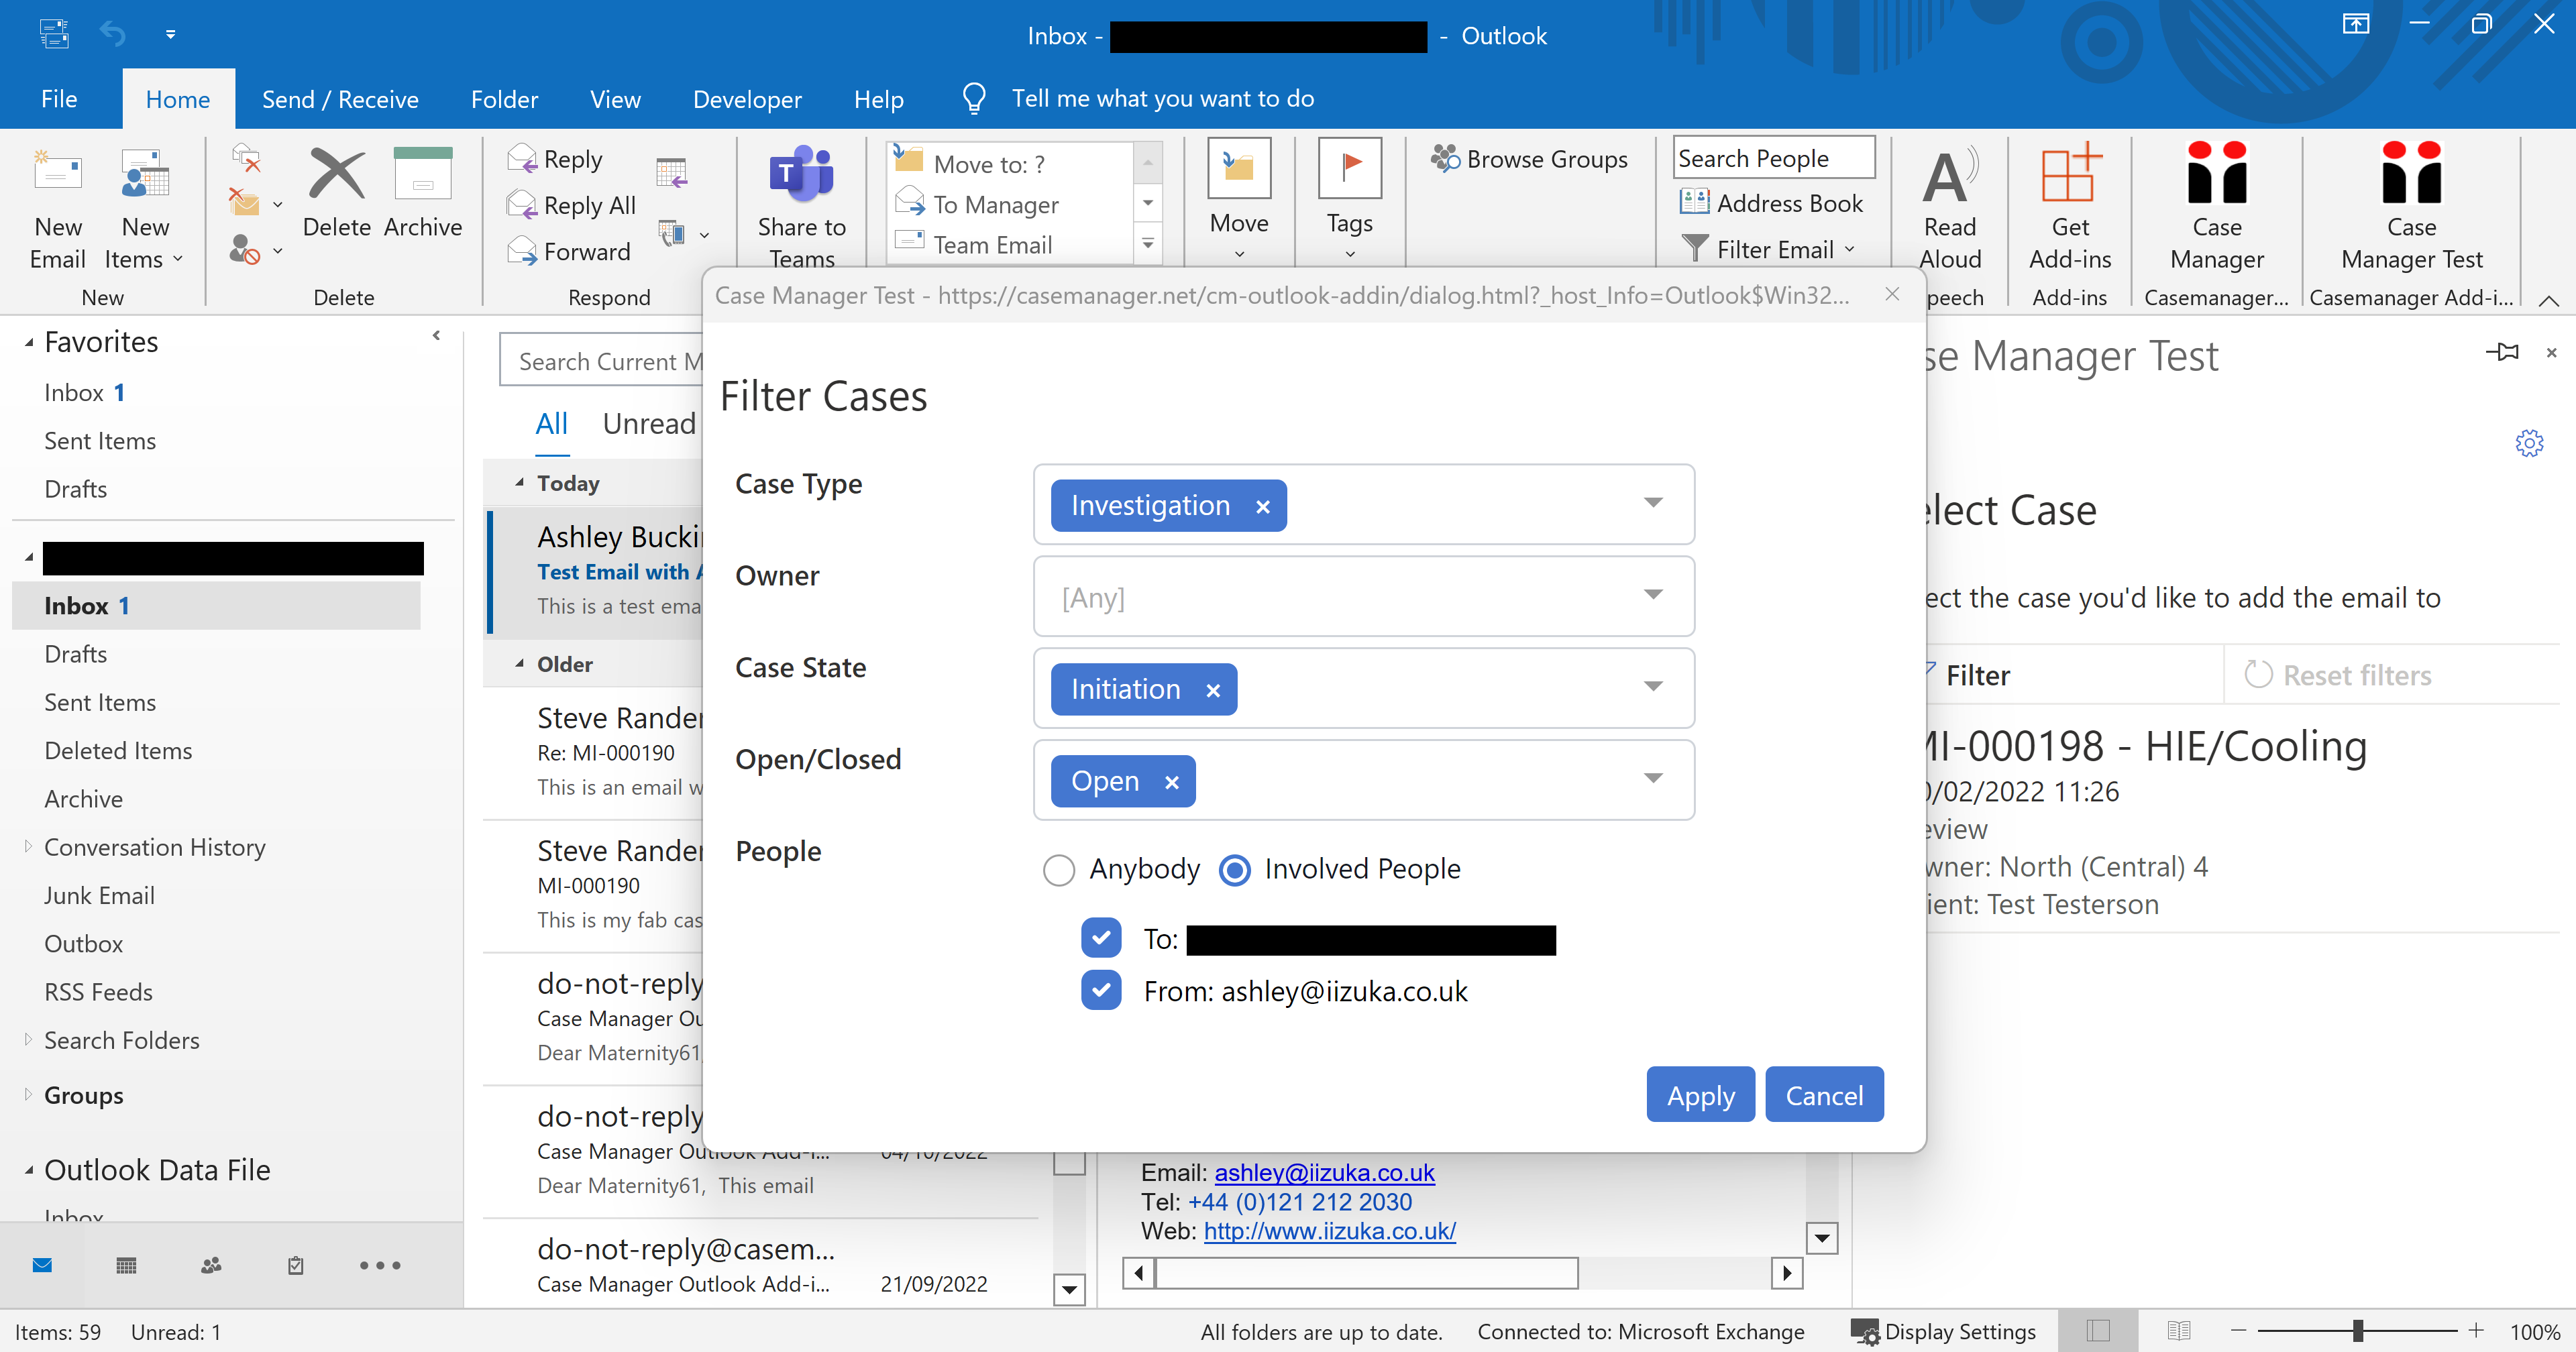Pin the Case Manager Test pane
The width and height of the screenshot is (2576, 1352).
(x=2501, y=352)
